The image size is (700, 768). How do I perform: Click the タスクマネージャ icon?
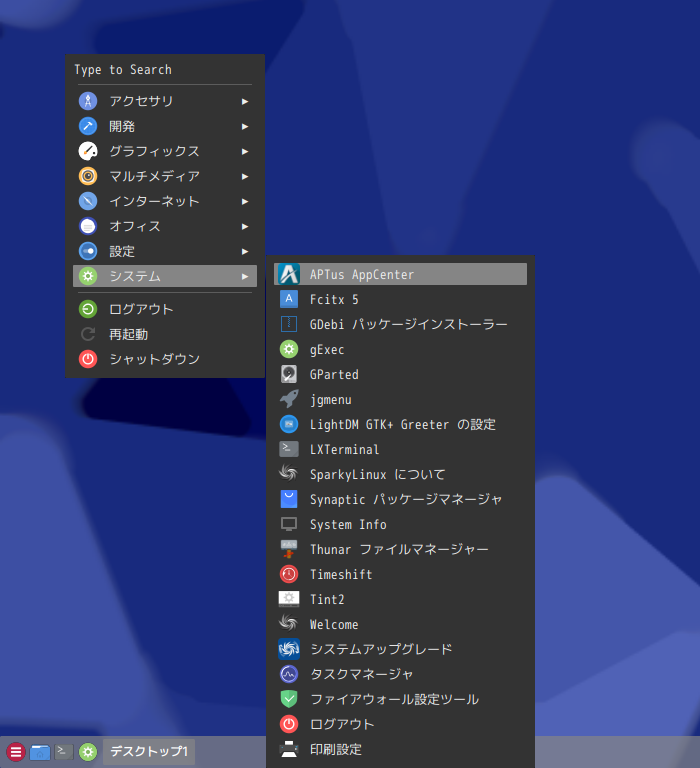pyautogui.click(x=289, y=674)
